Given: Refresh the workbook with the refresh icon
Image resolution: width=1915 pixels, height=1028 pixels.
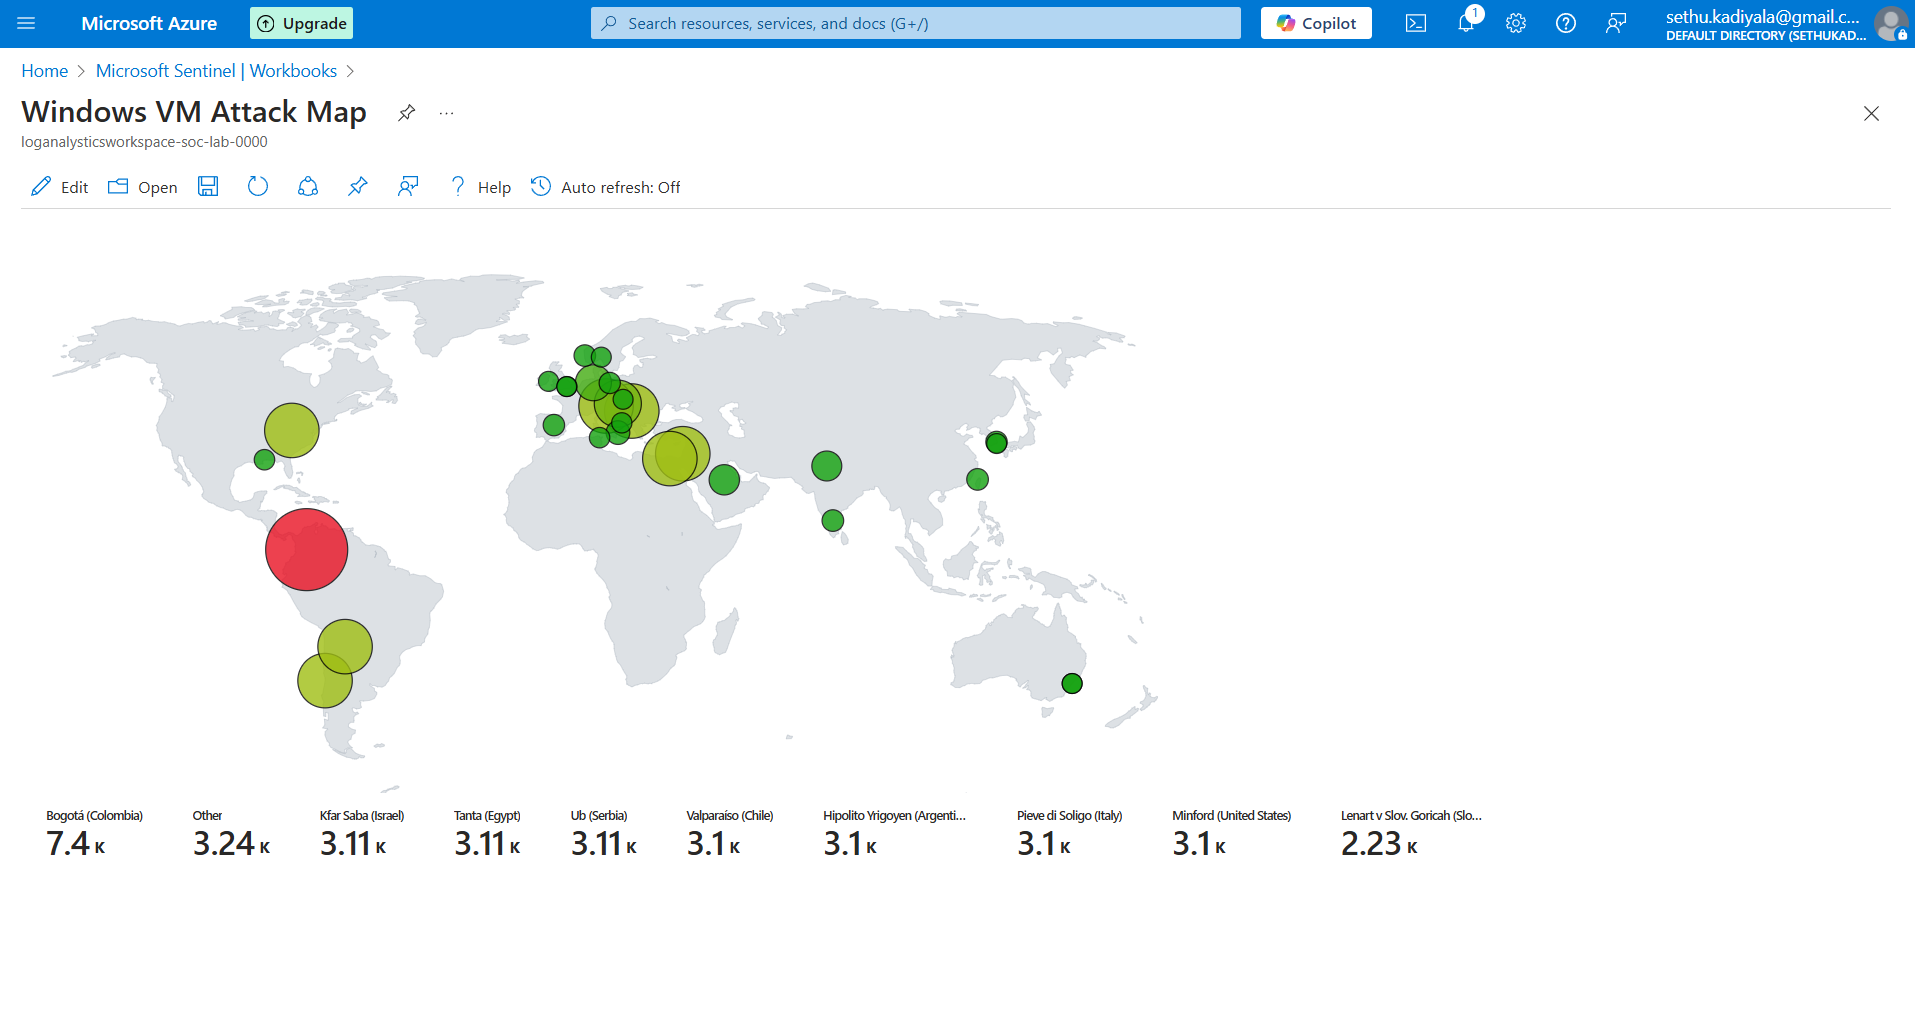Looking at the screenshot, I should coord(258,187).
